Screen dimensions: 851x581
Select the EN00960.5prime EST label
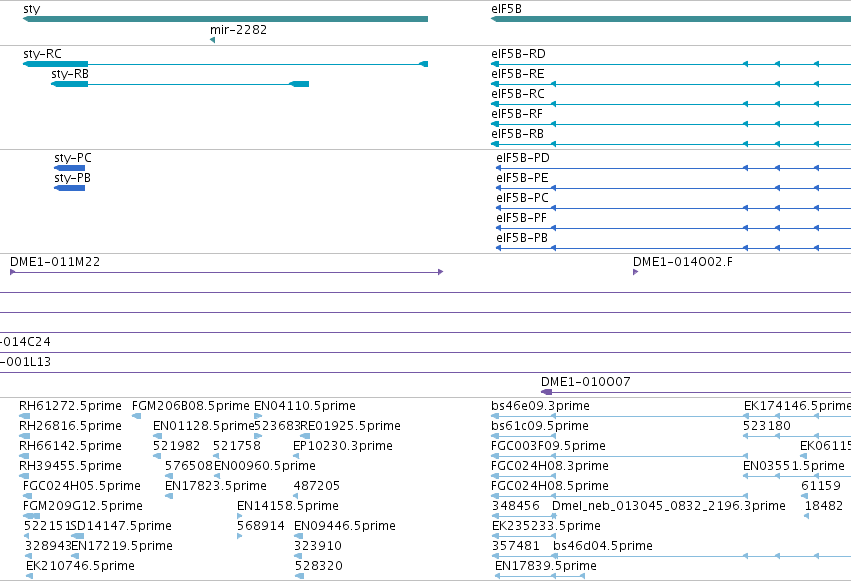coord(265,466)
